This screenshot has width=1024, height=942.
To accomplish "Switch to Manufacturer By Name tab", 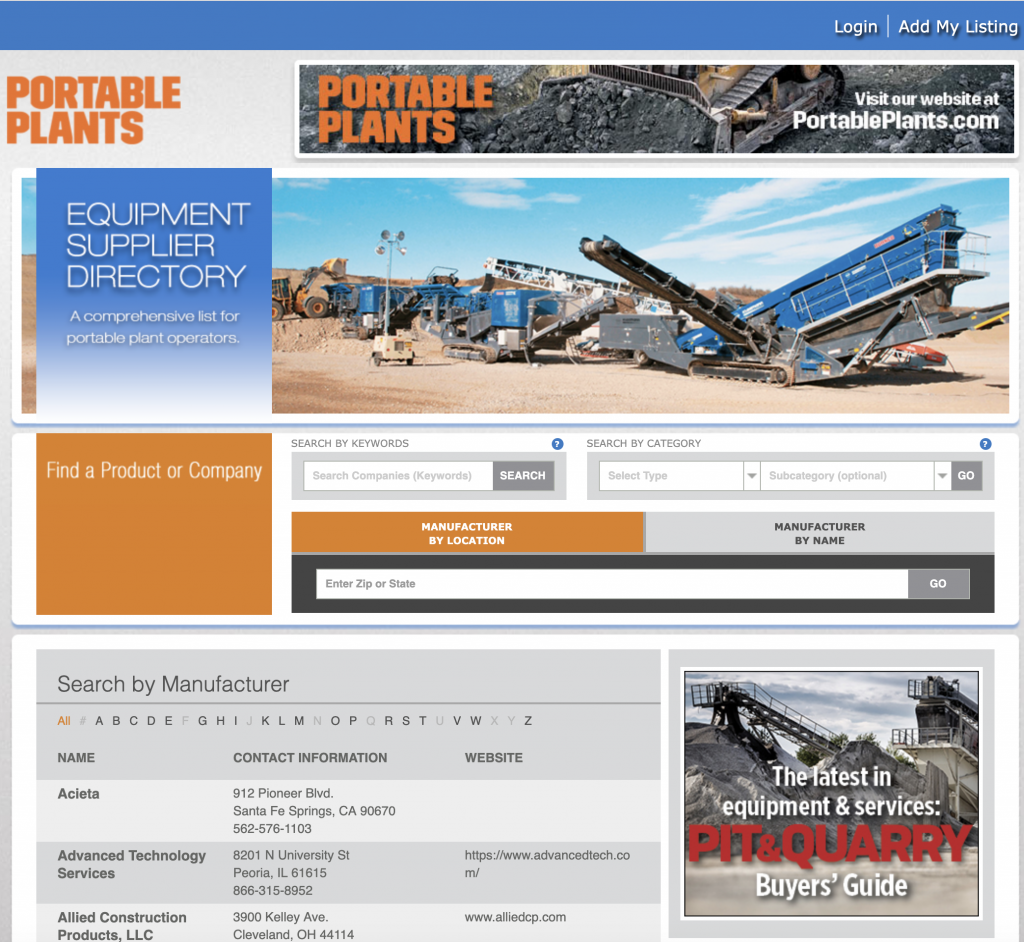I will [x=819, y=533].
